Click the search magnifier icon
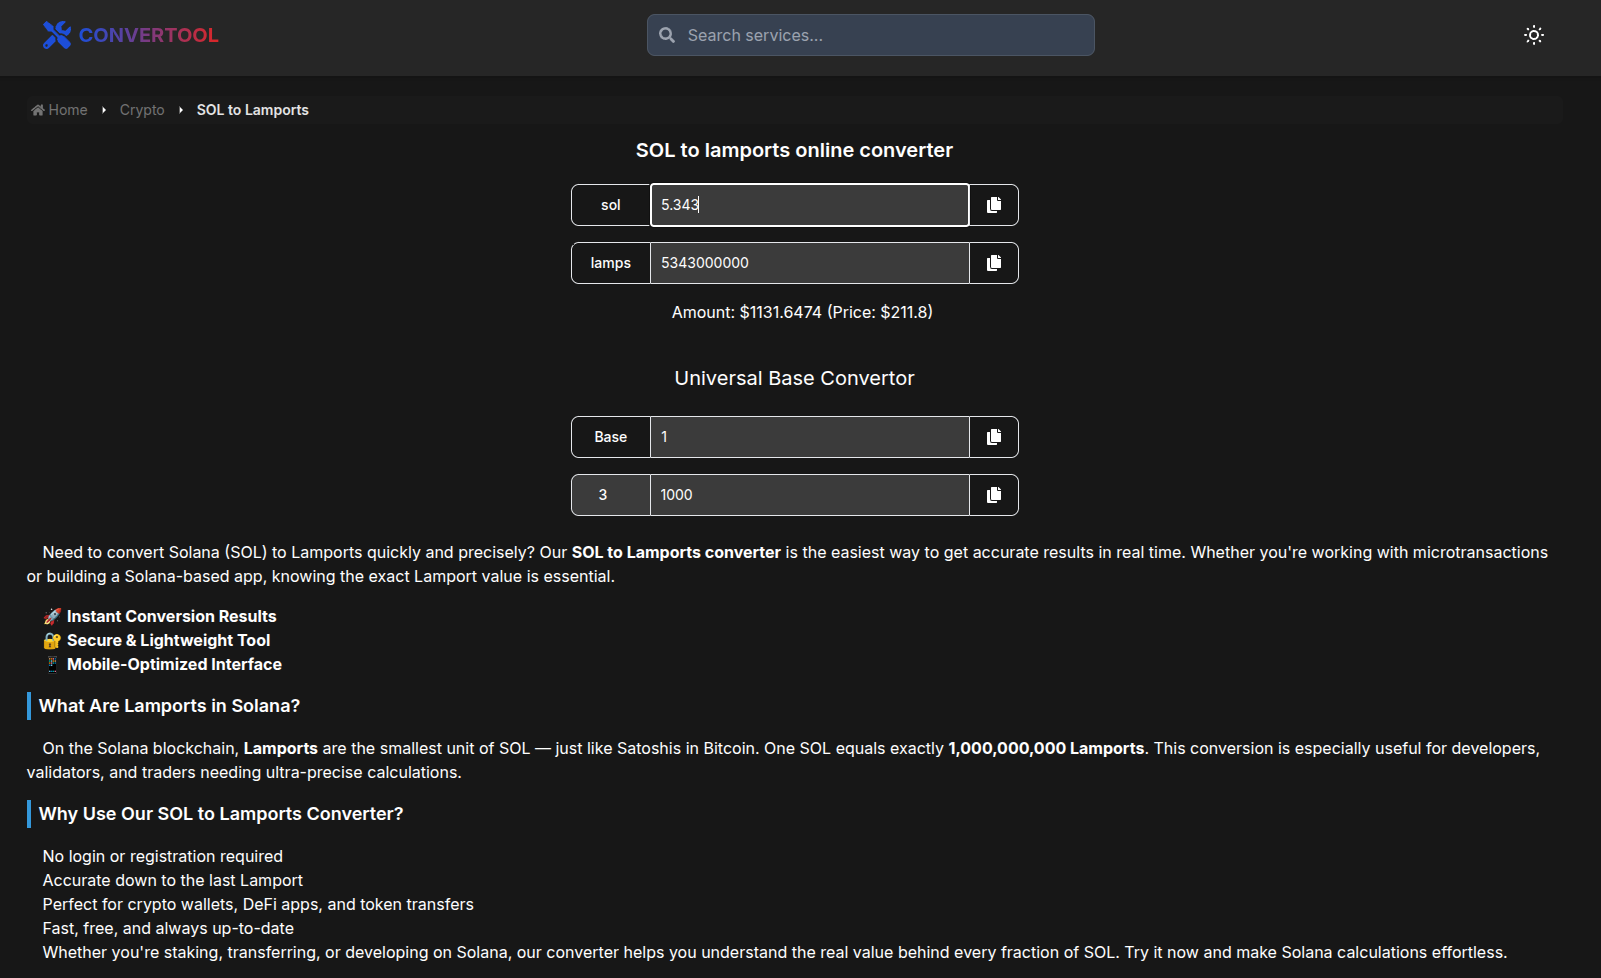 pyautogui.click(x=667, y=34)
